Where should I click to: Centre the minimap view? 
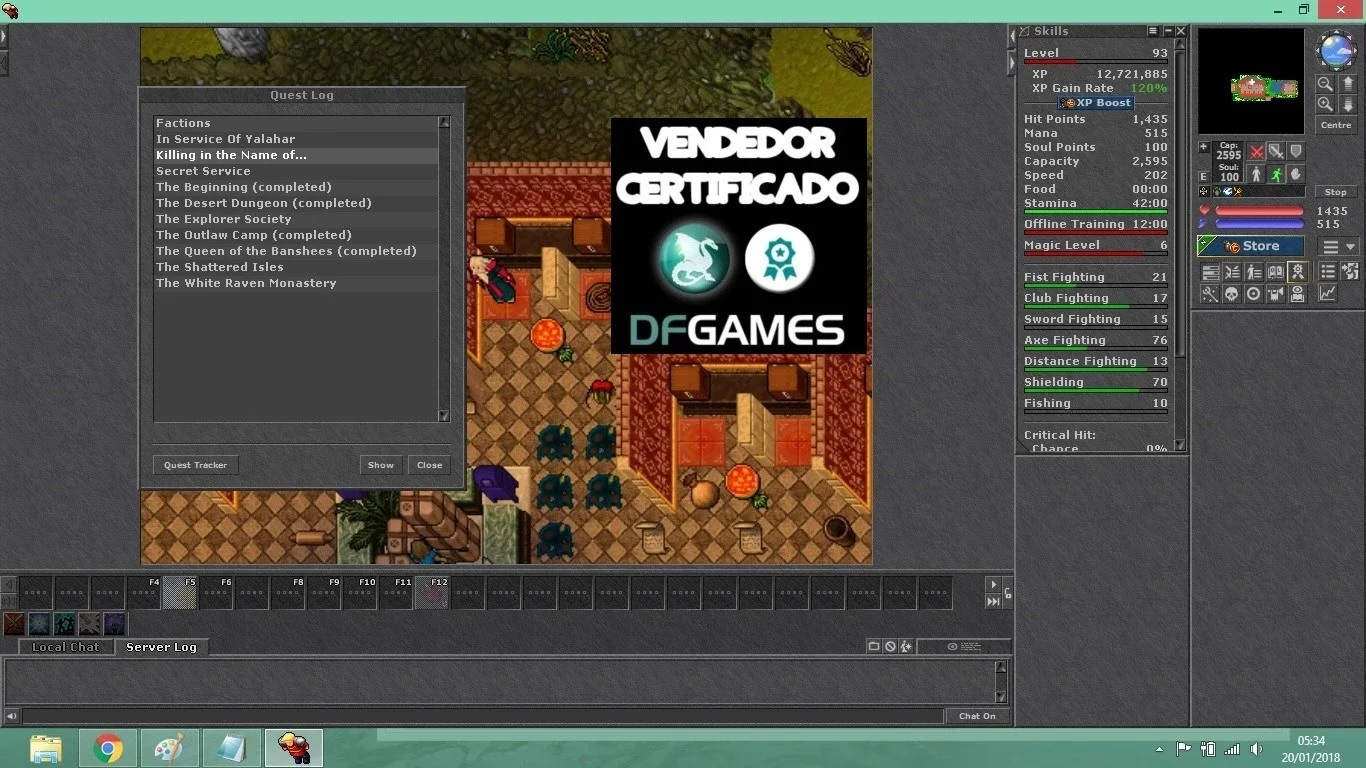tap(1336, 125)
